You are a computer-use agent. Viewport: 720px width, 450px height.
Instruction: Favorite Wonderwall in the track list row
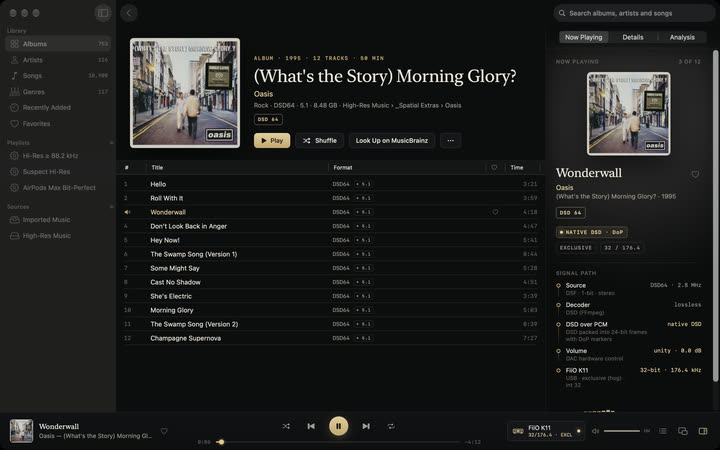pyautogui.click(x=495, y=212)
